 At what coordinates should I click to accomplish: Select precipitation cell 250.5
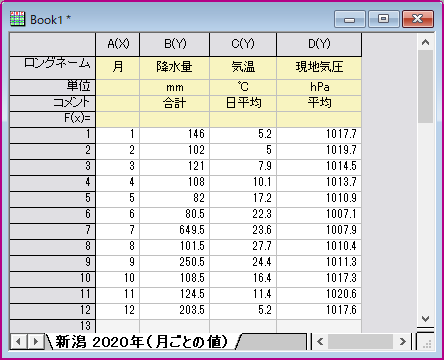pyautogui.click(x=175, y=263)
